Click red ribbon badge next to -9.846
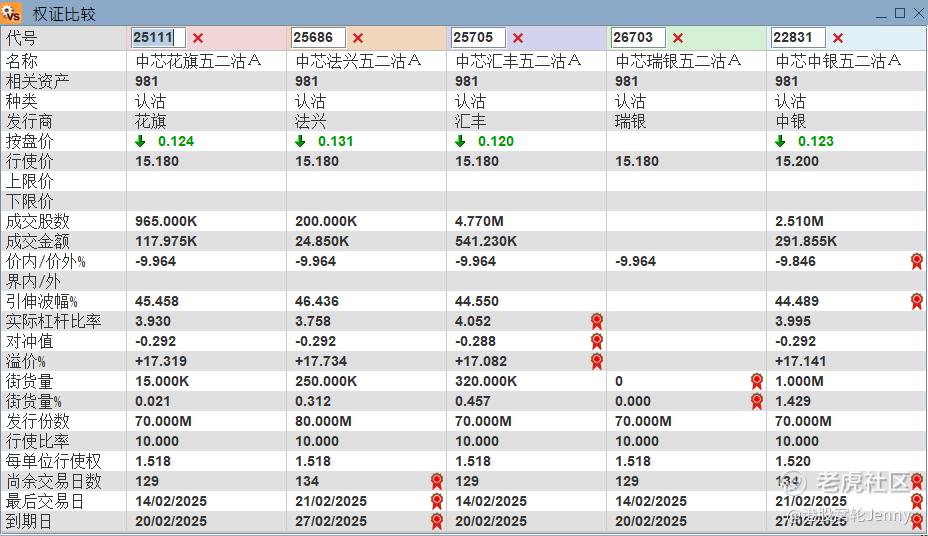928x536 pixels. 917,261
